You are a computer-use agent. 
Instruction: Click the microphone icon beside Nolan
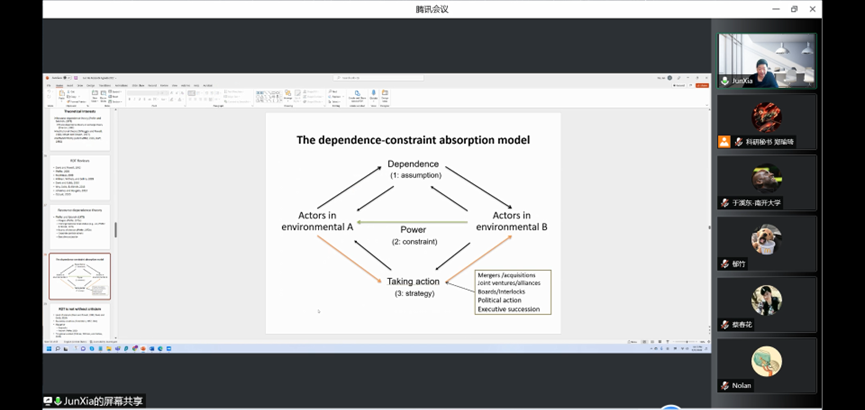click(x=725, y=385)
